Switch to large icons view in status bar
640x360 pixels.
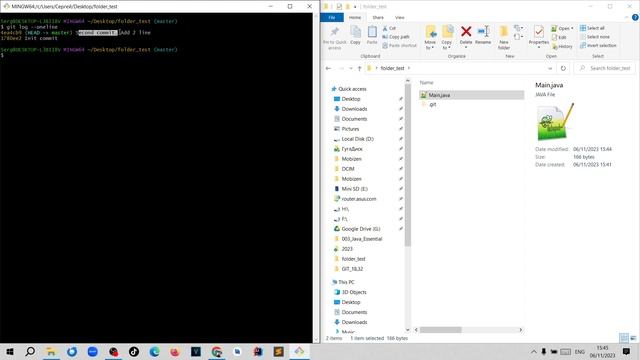point(633,338)
